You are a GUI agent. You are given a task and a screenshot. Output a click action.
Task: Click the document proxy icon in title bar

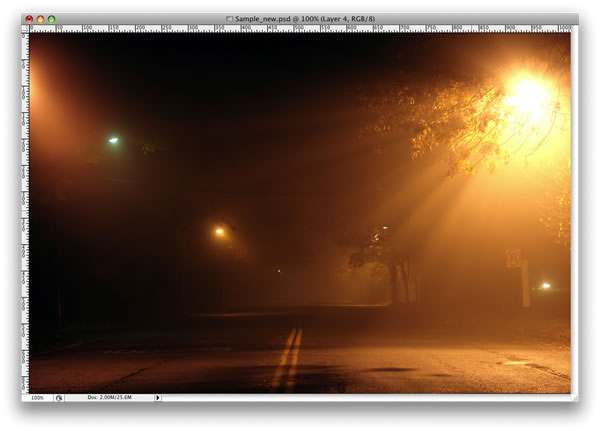pos(229,18)
